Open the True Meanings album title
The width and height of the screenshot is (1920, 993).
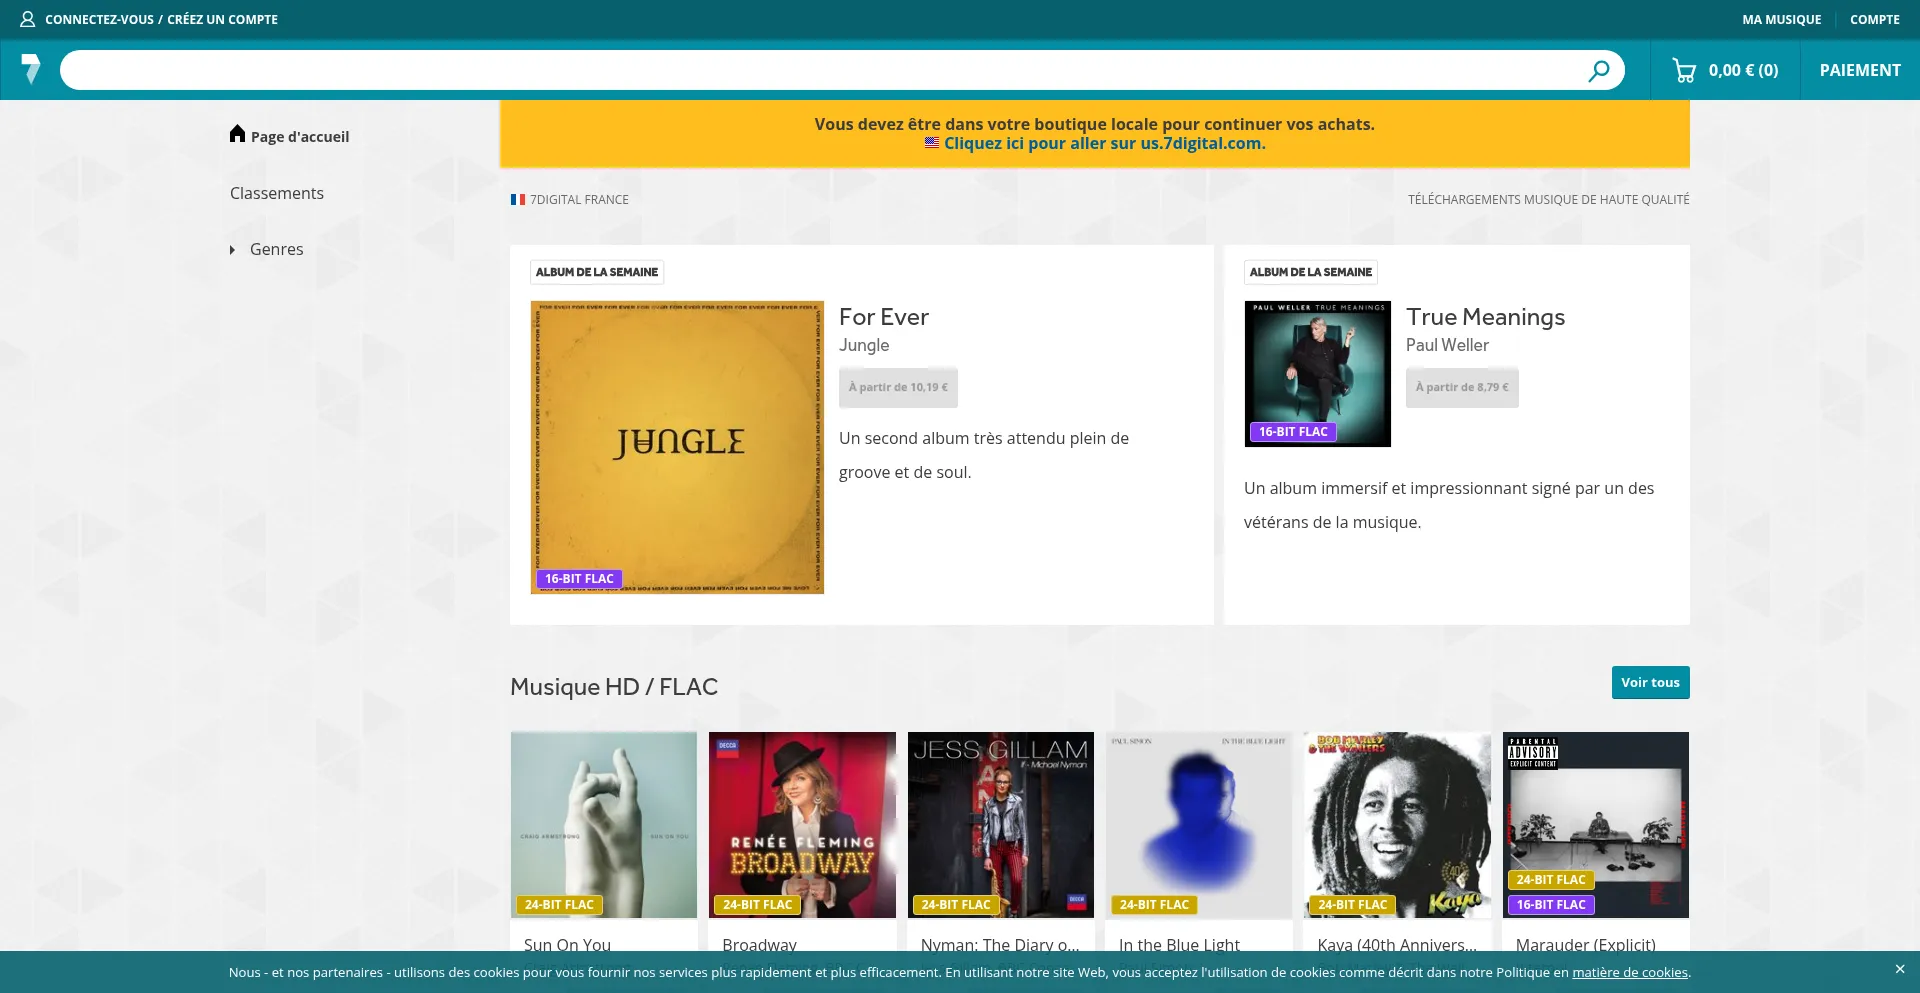[1485, 317]
